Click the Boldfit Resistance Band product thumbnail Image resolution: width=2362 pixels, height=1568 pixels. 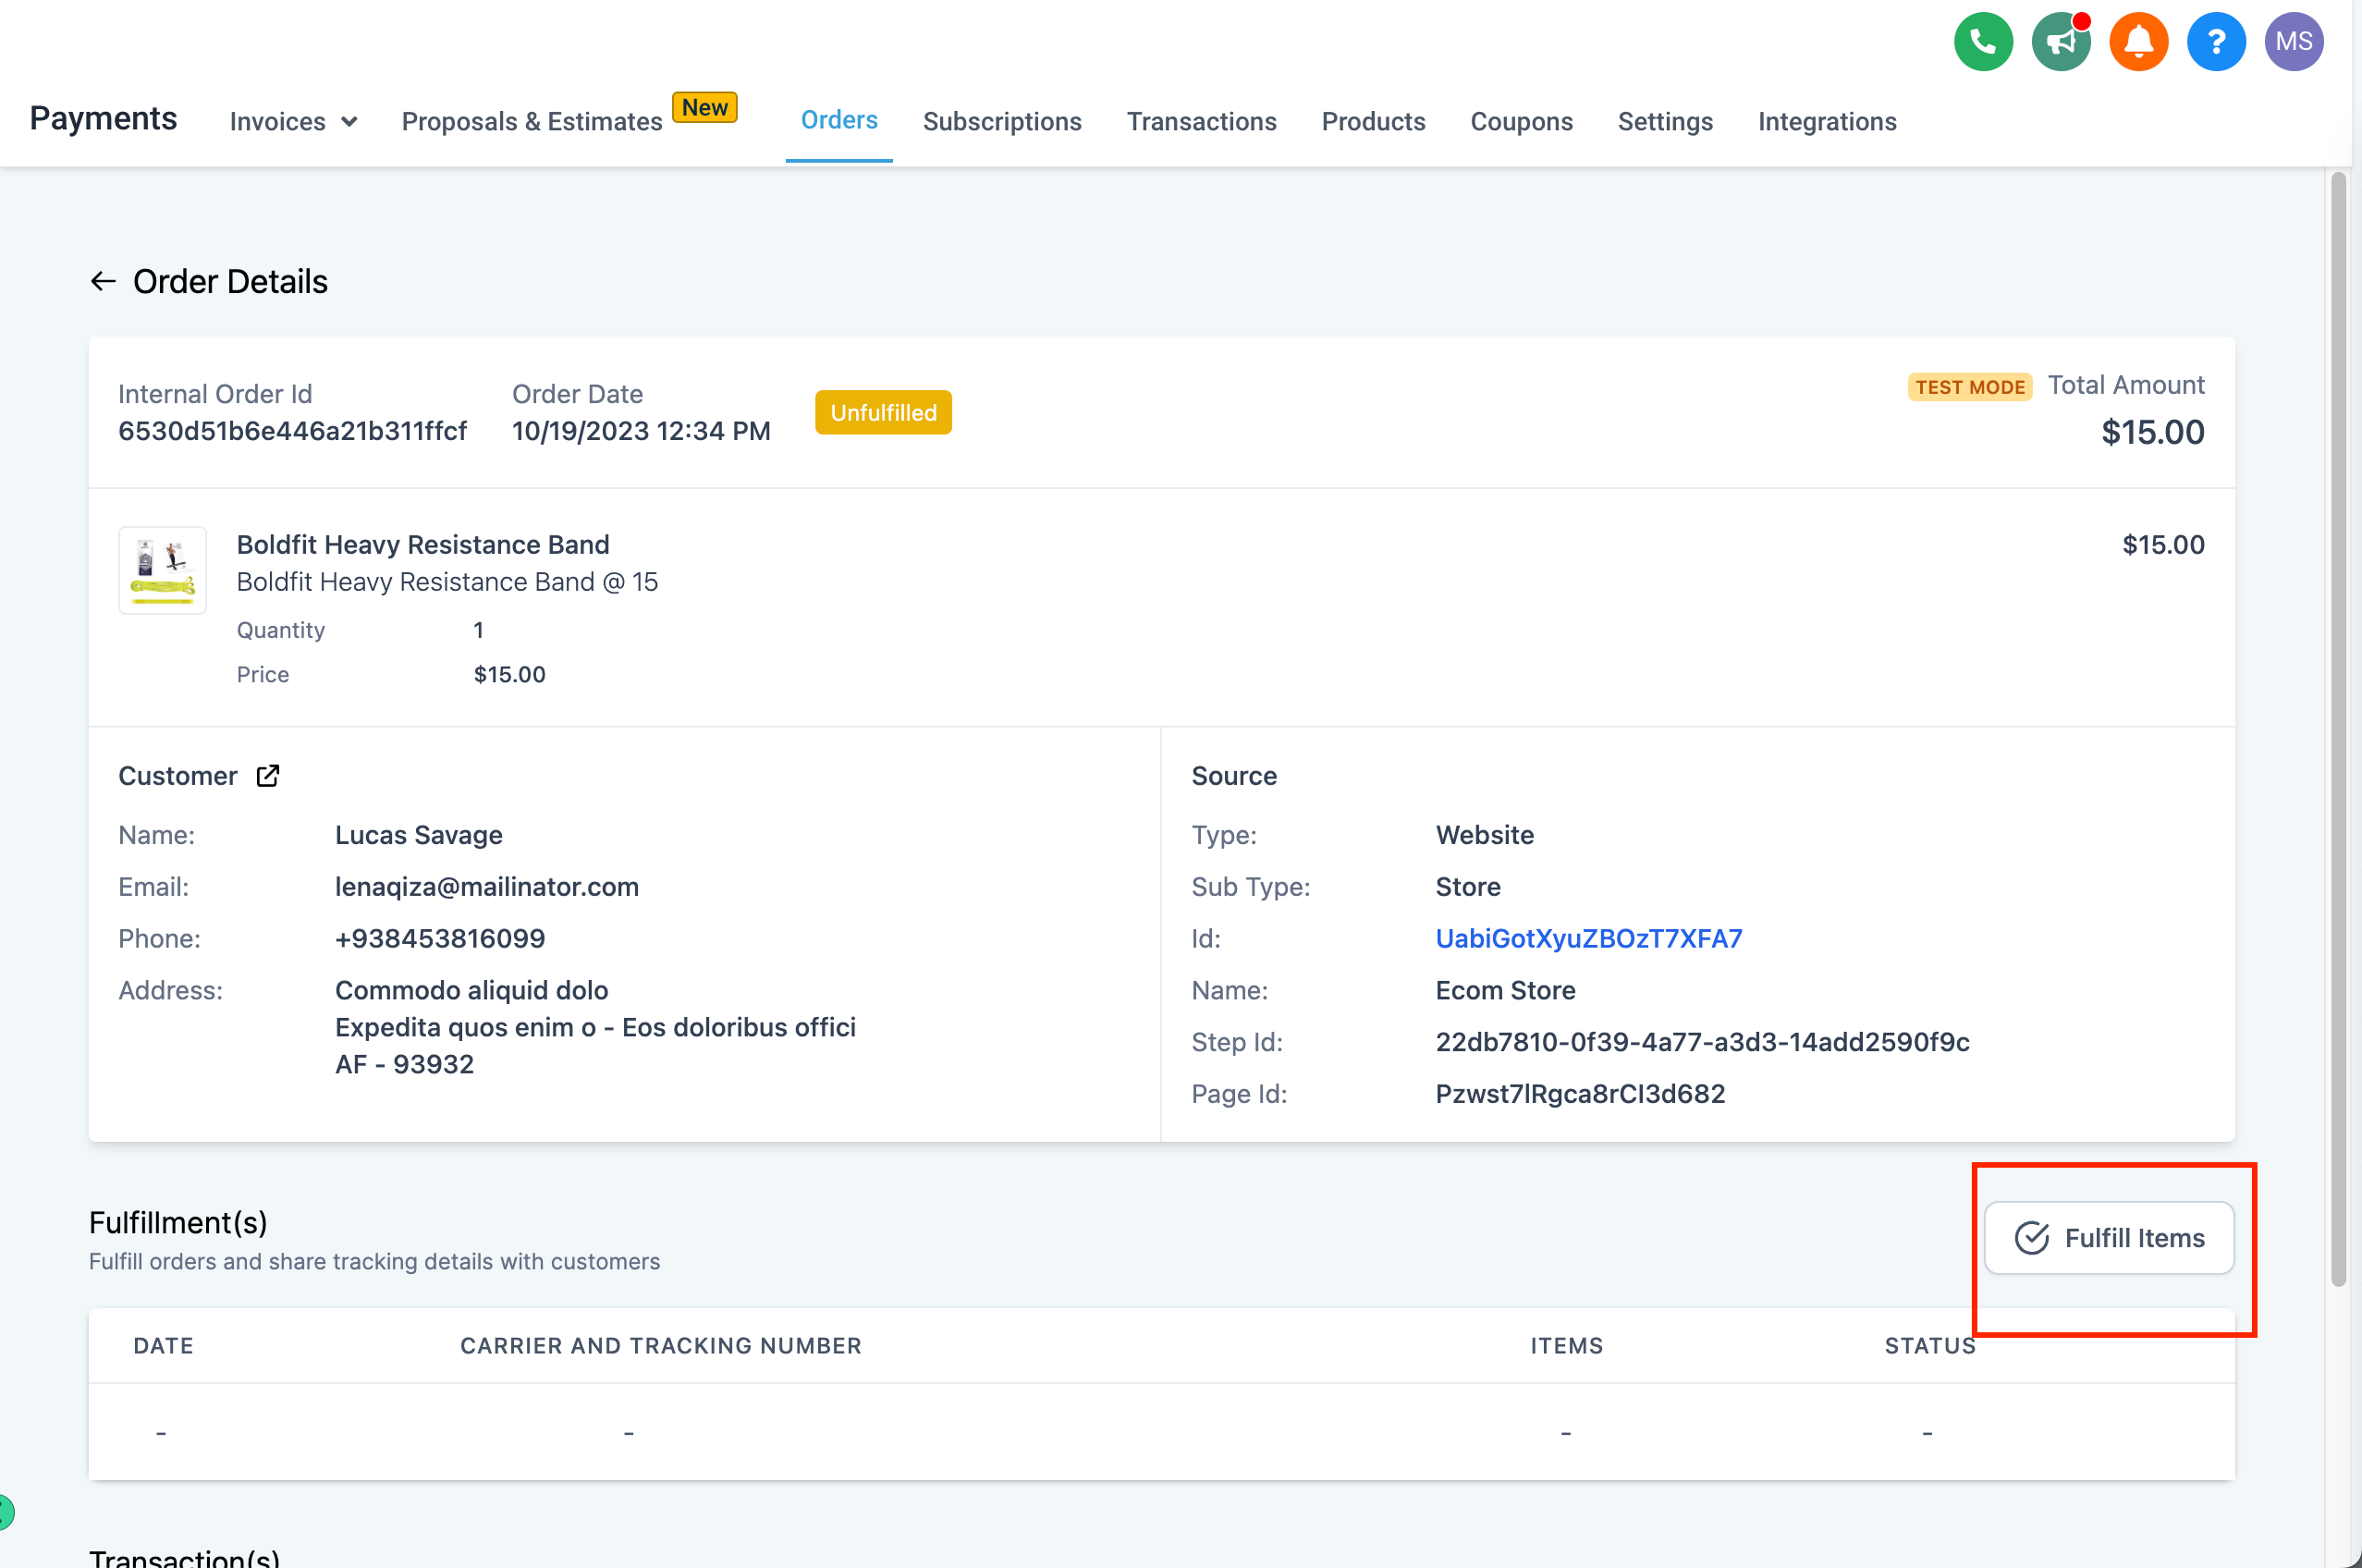[x=162, y=570]
